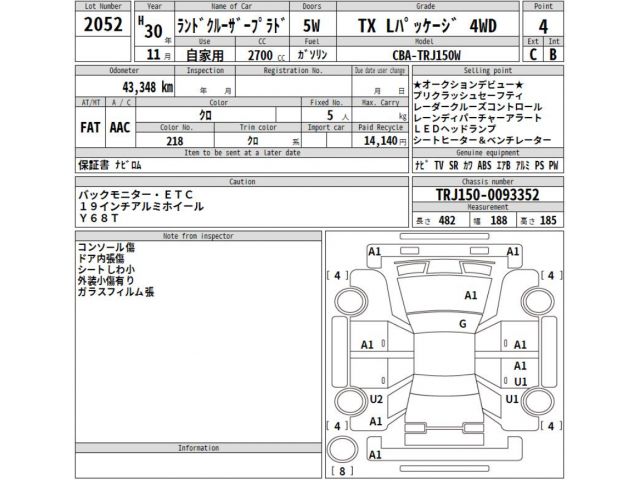The image size is (640, 480).
Task: Click the Information section header
Action: 198,448
